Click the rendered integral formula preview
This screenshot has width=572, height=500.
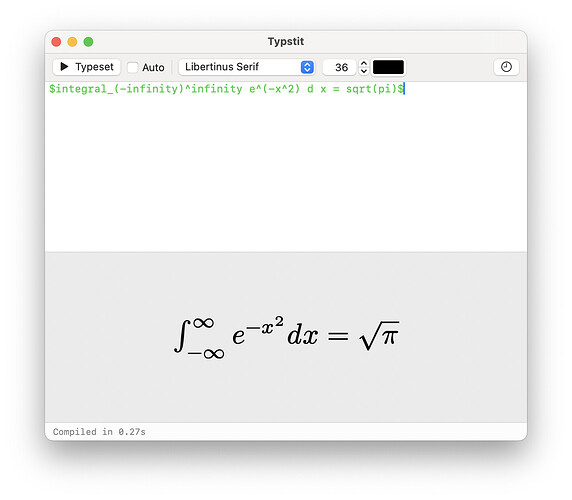[x=286, y=338]
